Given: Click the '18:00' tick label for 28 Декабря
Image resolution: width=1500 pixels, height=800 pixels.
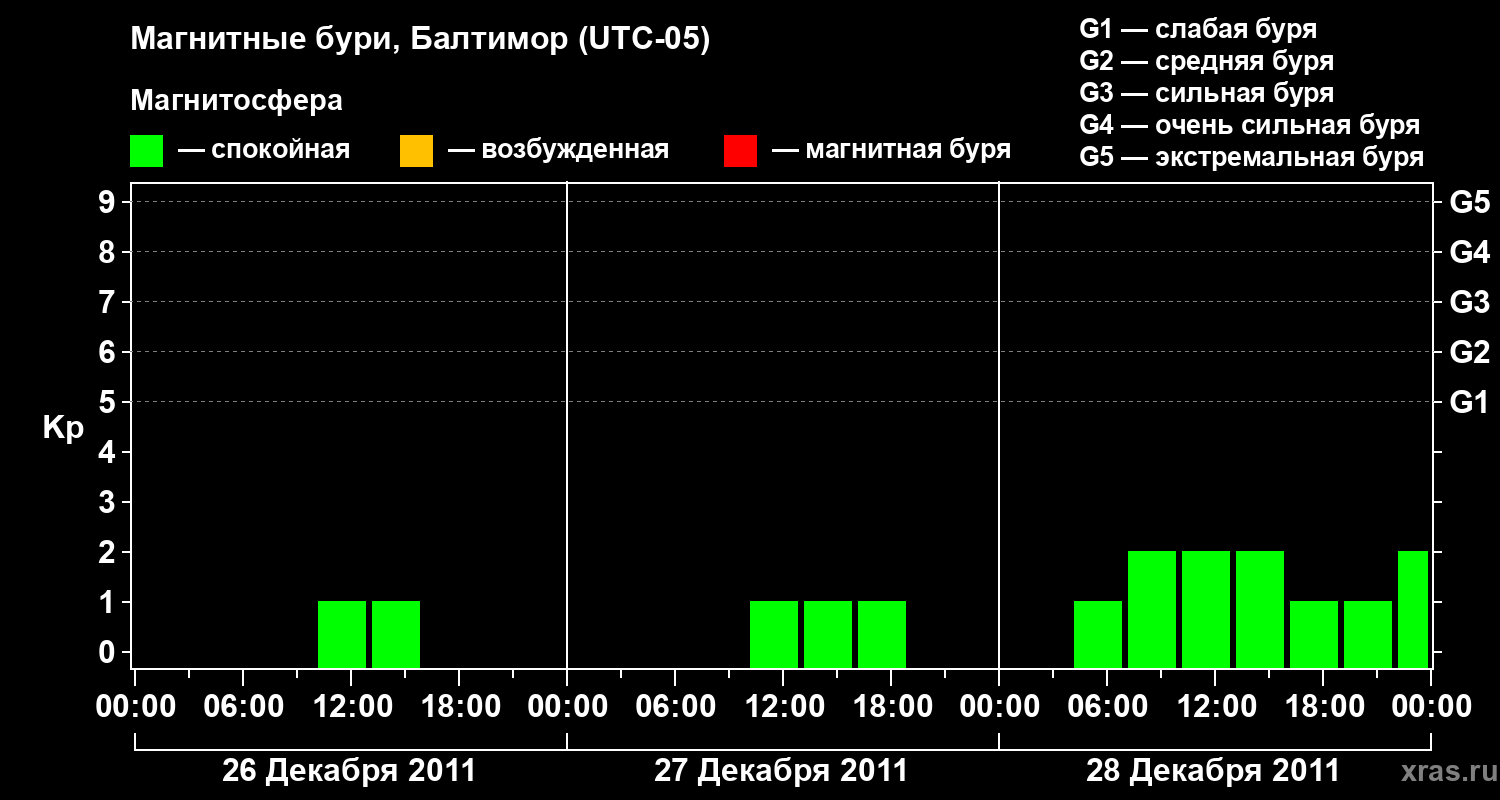Looking at the screenshot, I should pyautogui.click(x=1323, y=707).
